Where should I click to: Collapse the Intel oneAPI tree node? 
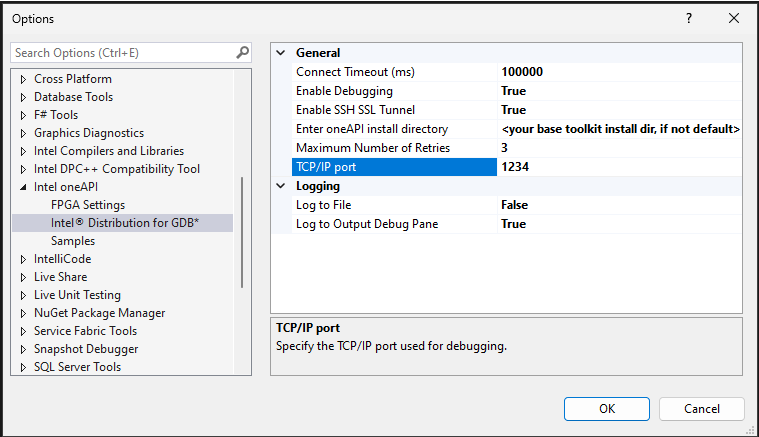[24, 187]
